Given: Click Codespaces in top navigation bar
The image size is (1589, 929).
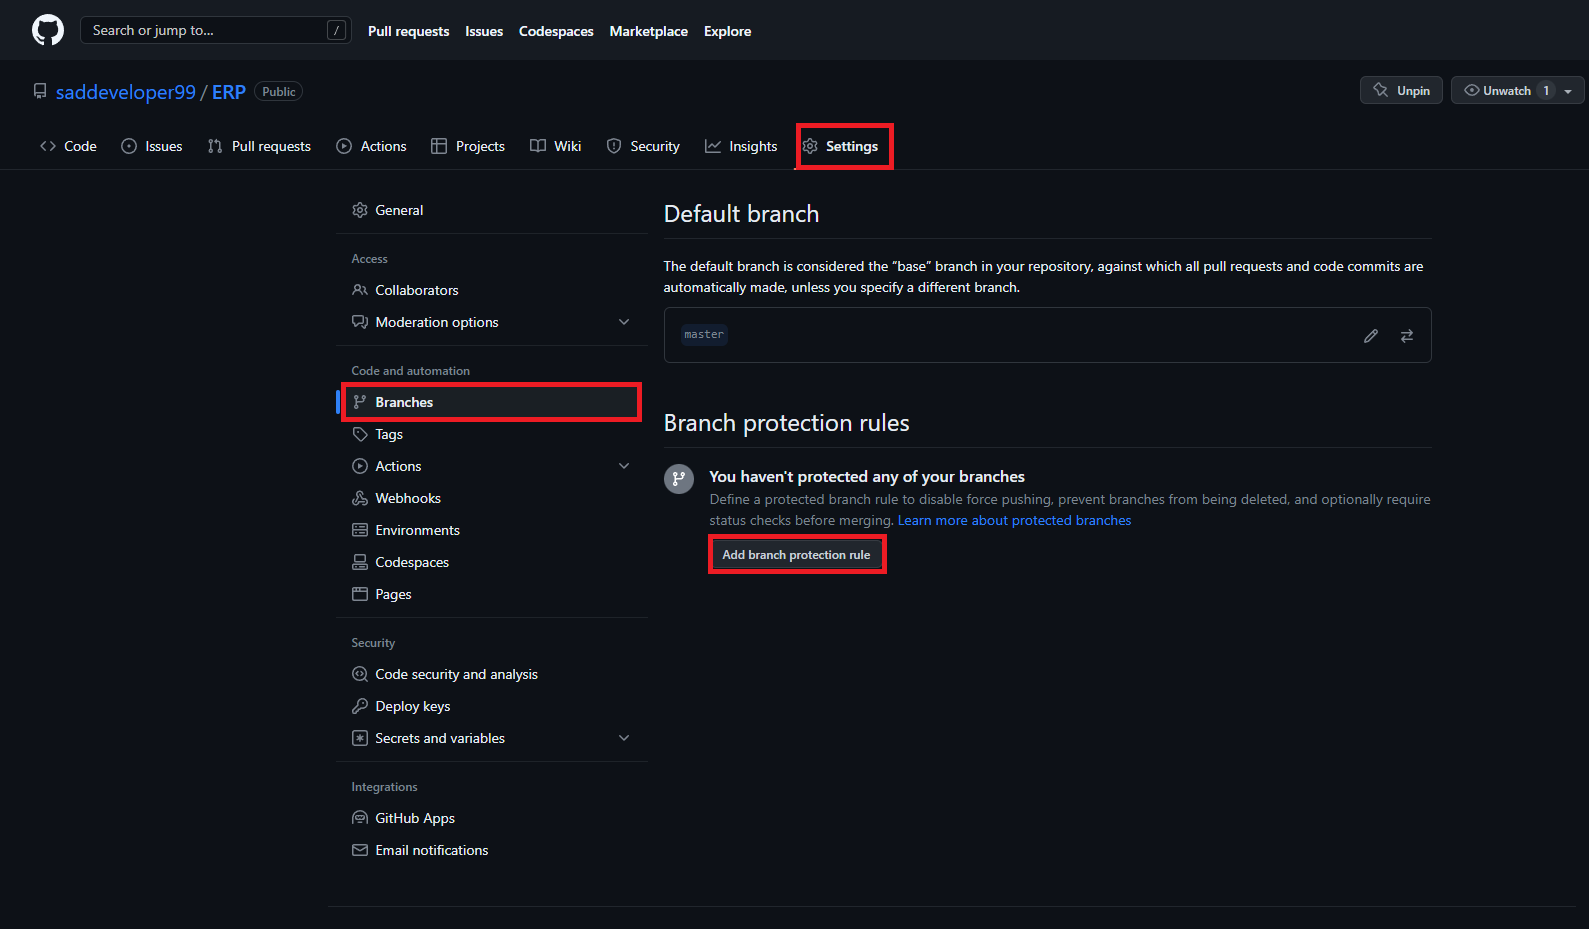Looking at the screenshot, I should [x=556, y=31].
